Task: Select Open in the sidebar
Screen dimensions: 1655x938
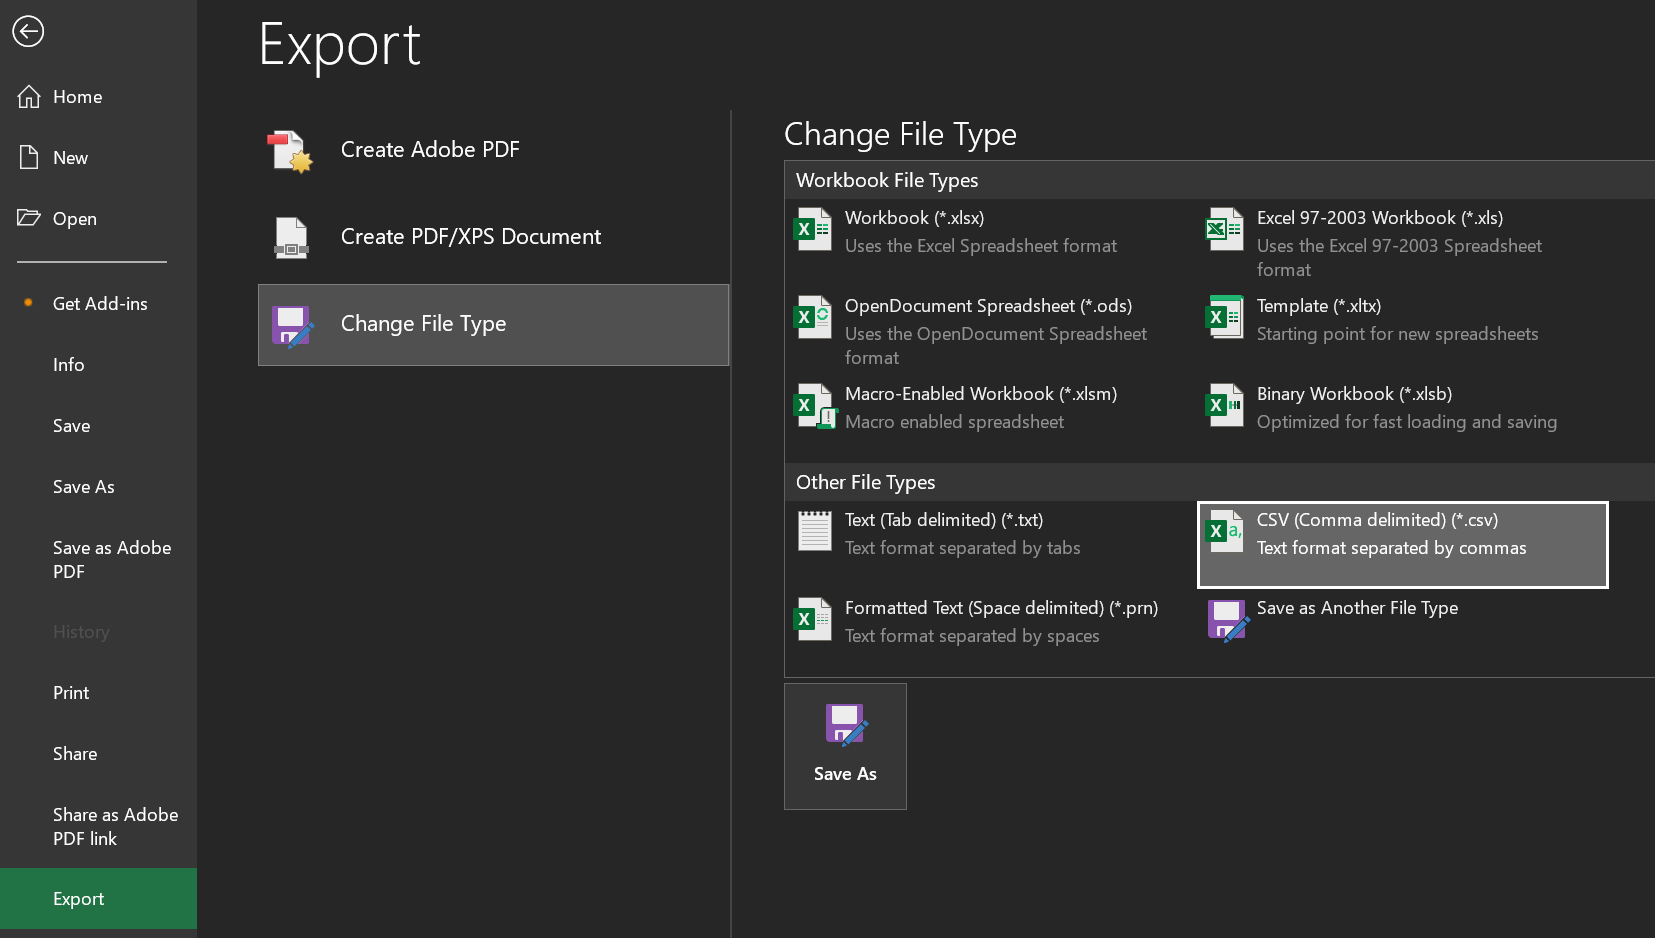Action: tap(98, 219)
